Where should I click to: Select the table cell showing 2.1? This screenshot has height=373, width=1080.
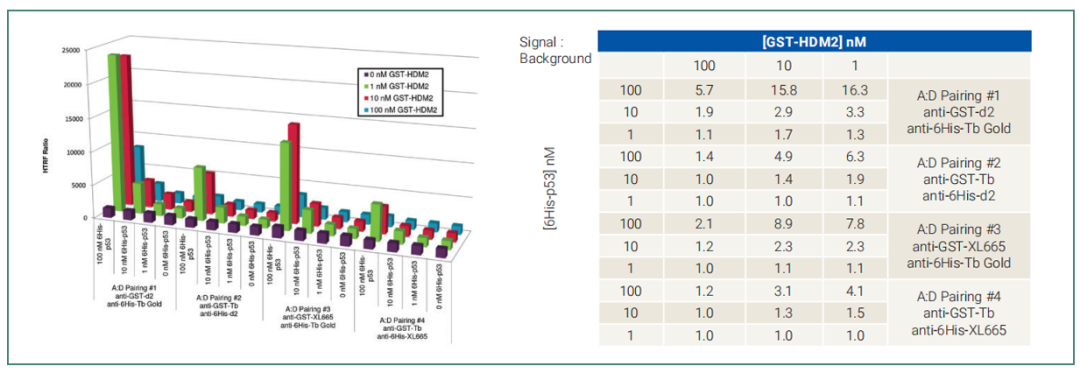[705, 223]
